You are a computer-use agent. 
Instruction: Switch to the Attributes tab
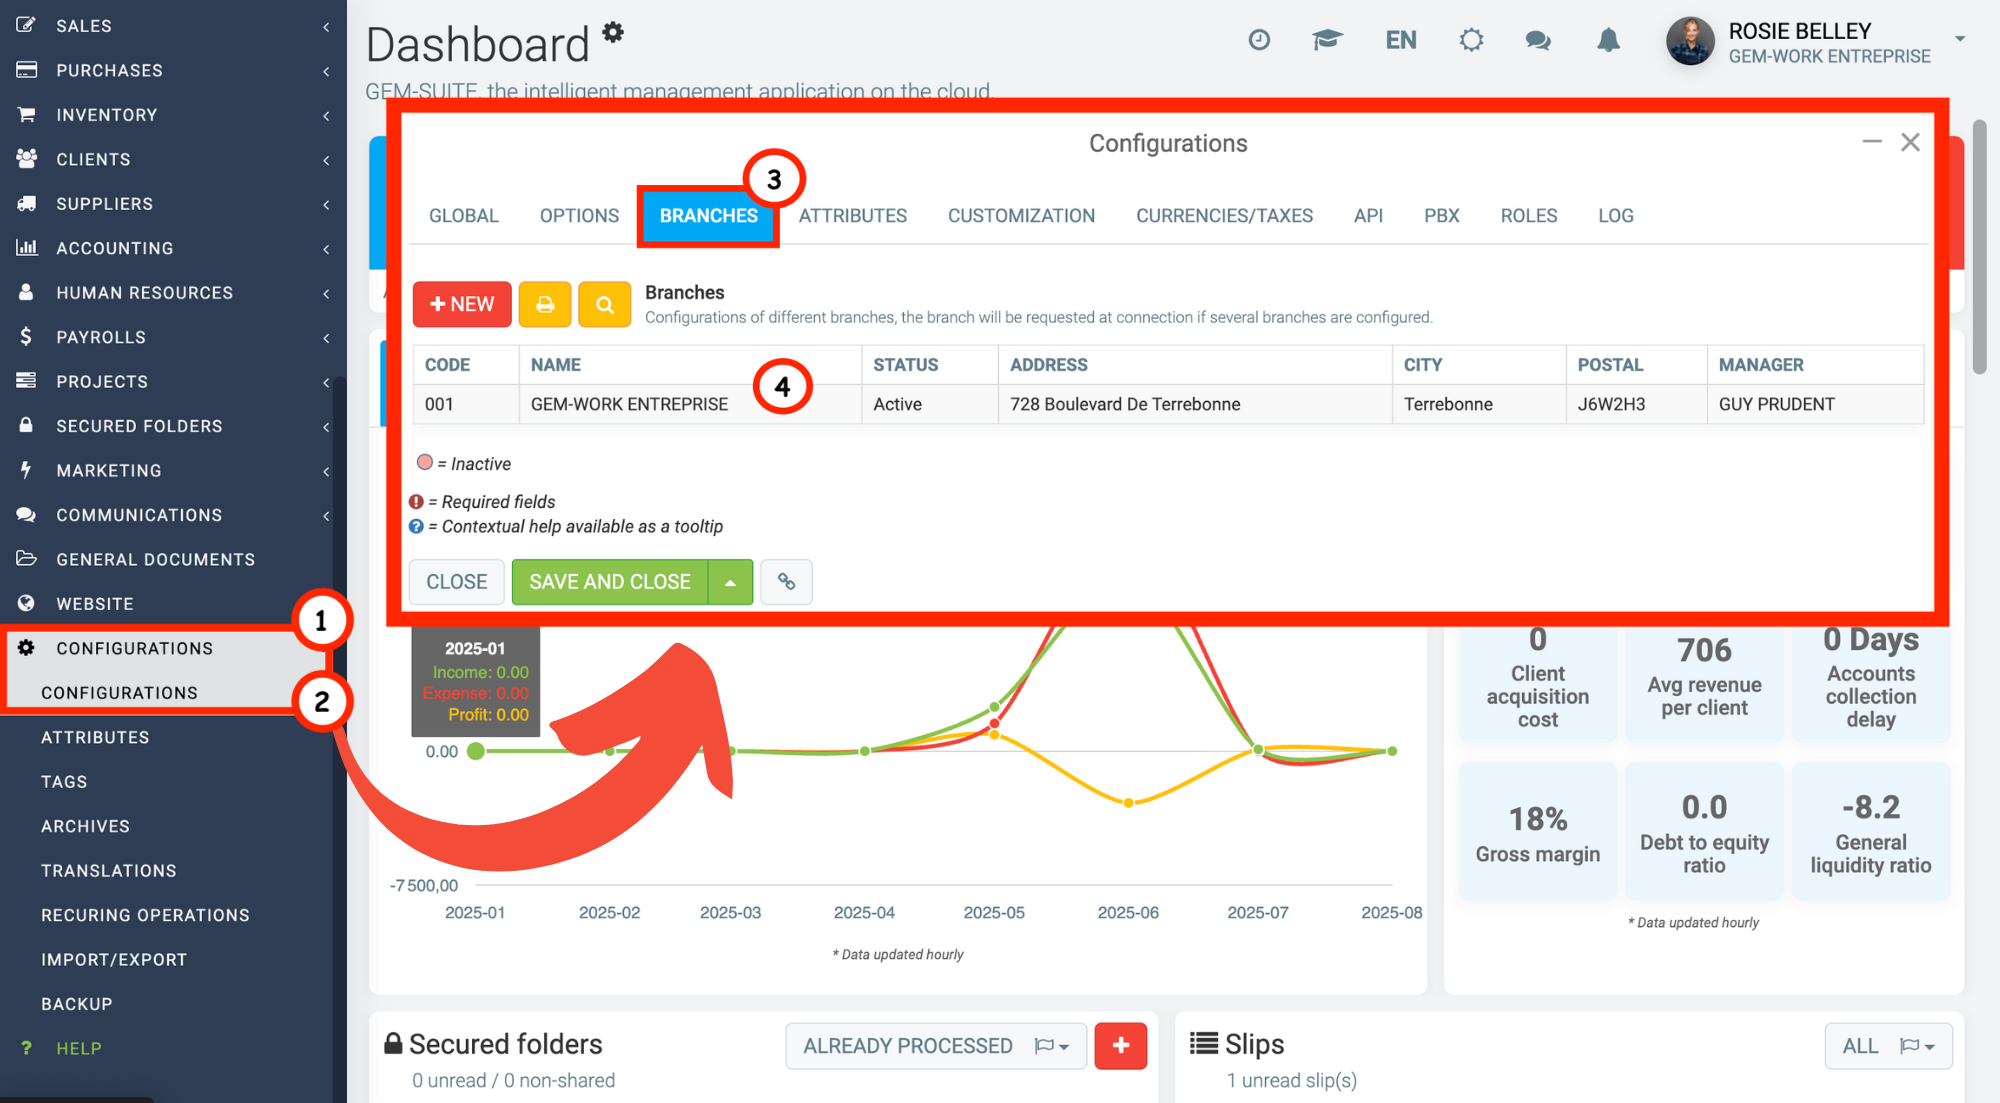[x=852, y=215]
